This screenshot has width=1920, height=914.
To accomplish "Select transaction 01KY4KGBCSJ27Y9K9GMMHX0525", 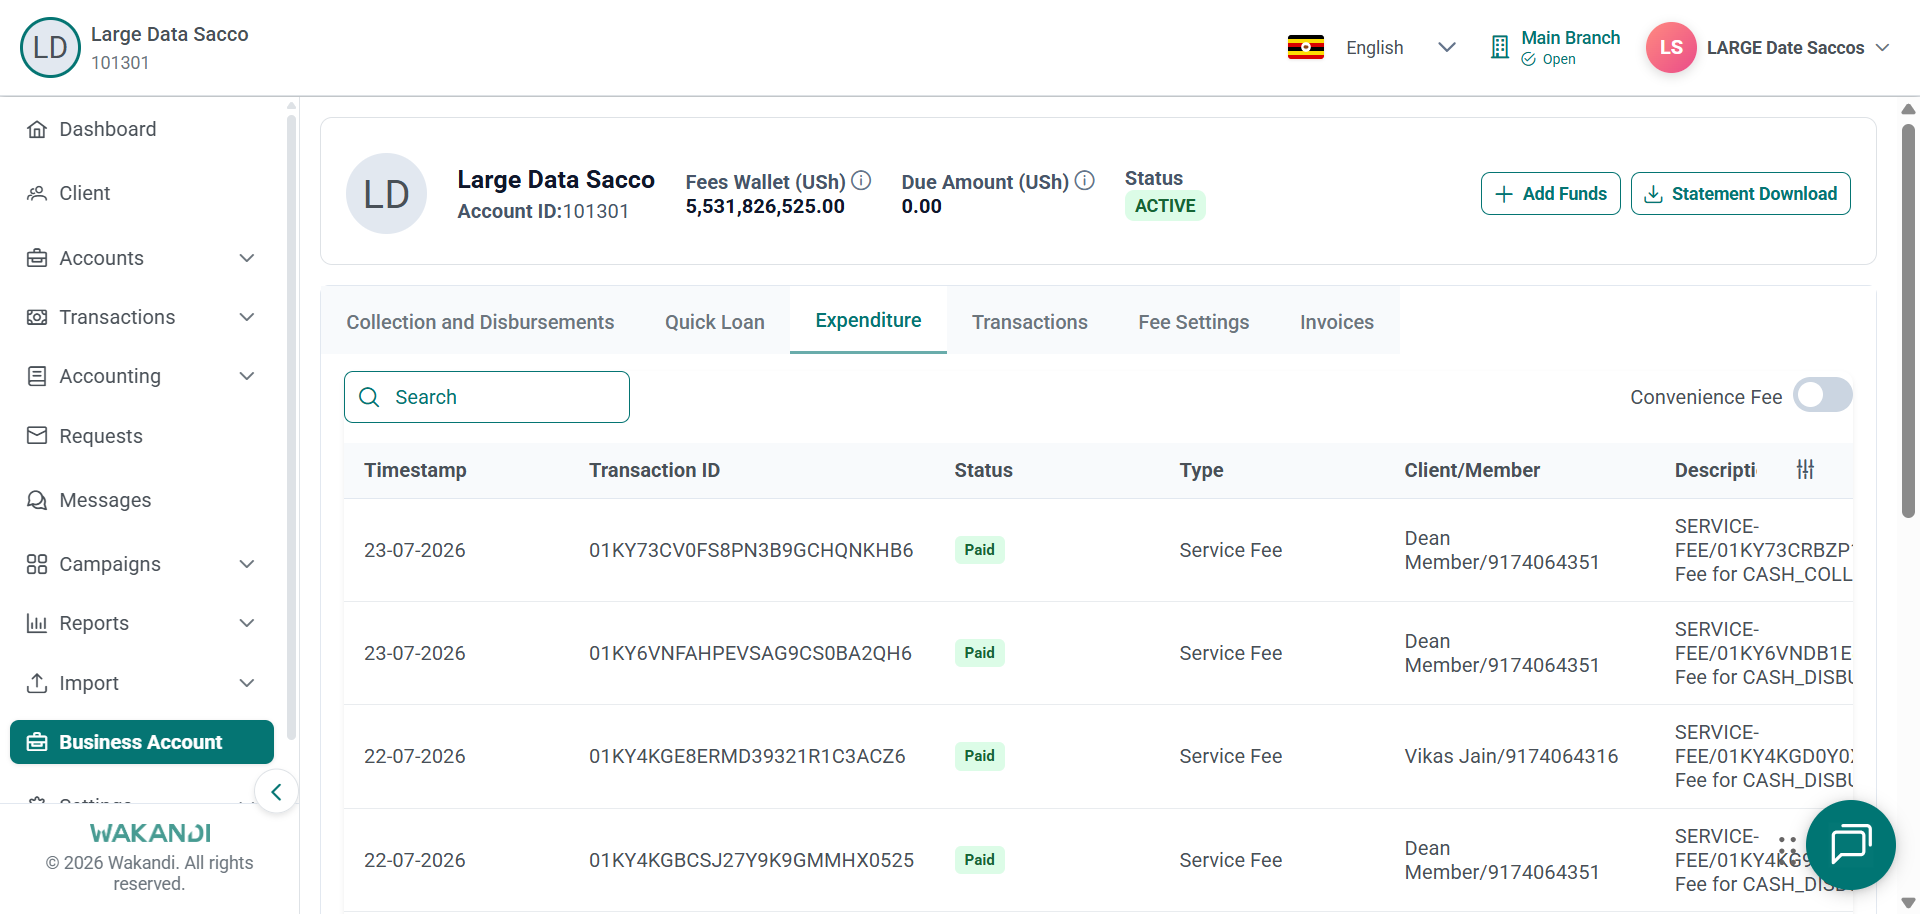I will (x=751, y=860).
